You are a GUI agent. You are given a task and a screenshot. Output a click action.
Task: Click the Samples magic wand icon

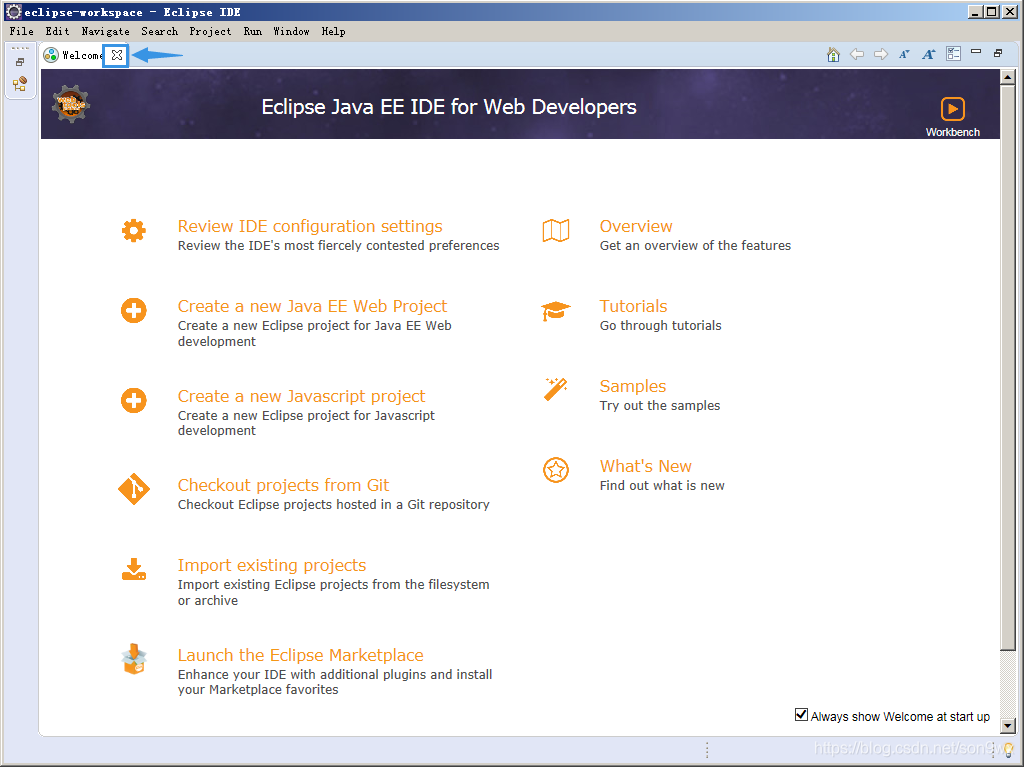[556, 389]
